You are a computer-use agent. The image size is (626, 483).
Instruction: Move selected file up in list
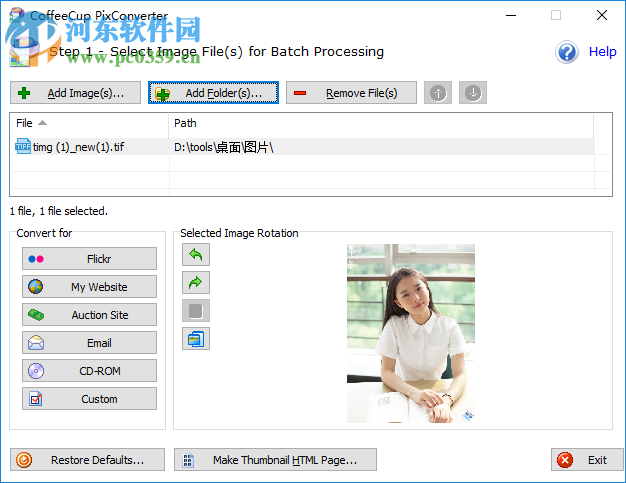tap(438, 93)
